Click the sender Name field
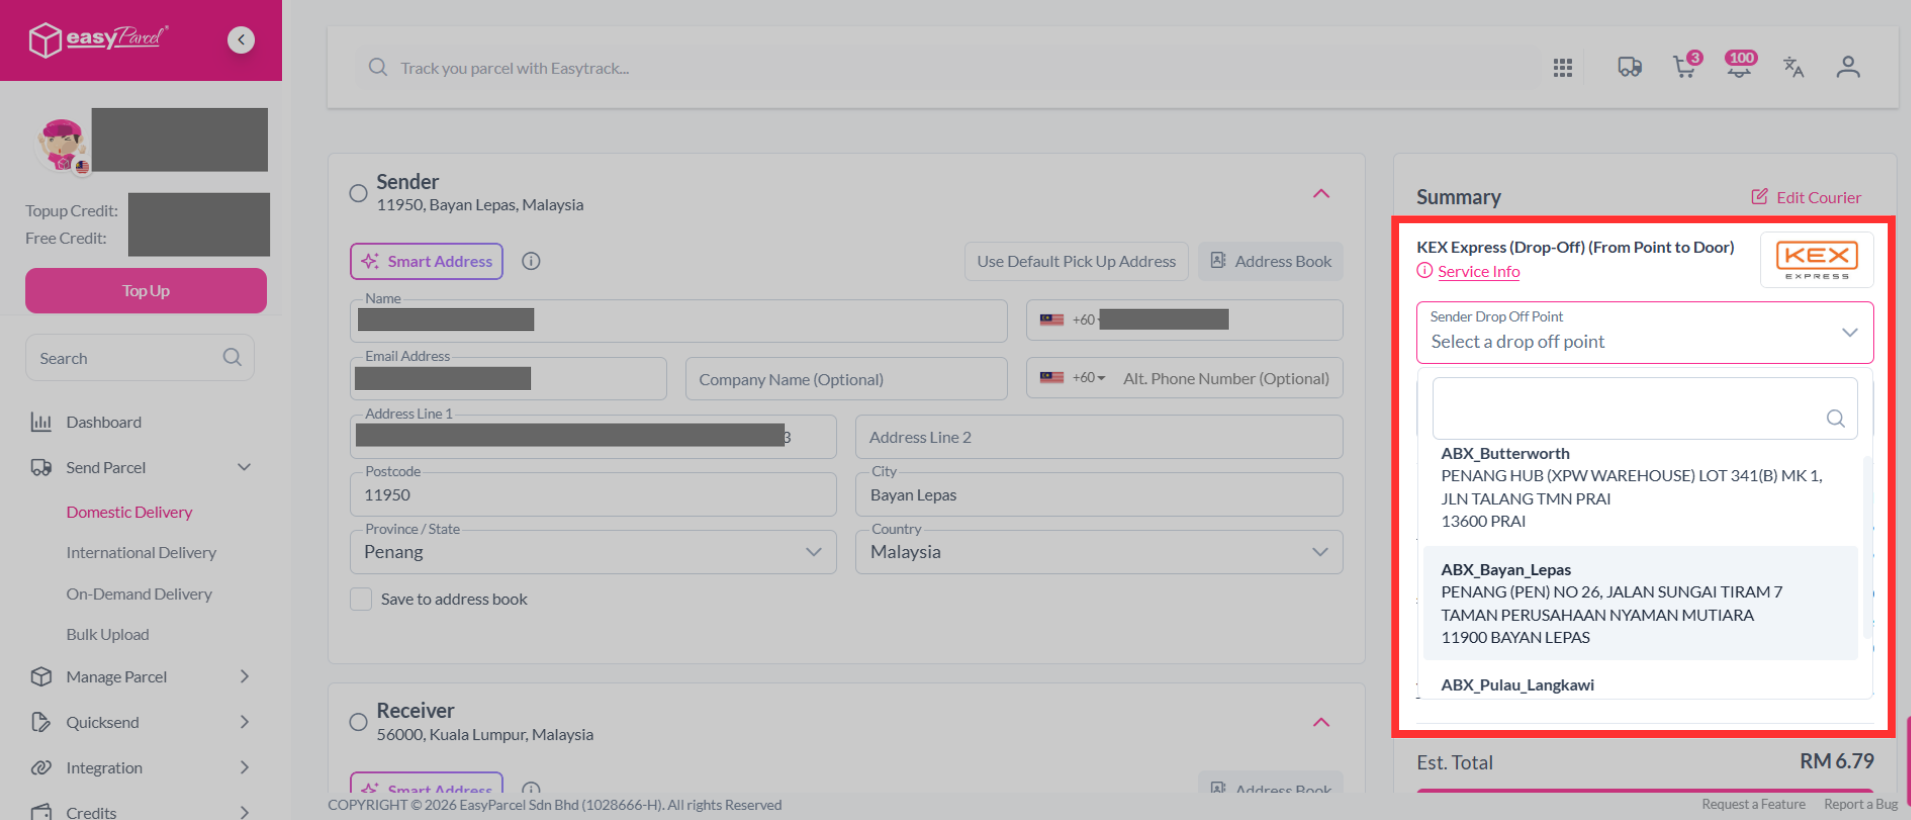Image resolution: width=1911 pixels, height=820 pixels. pos(678,321)
